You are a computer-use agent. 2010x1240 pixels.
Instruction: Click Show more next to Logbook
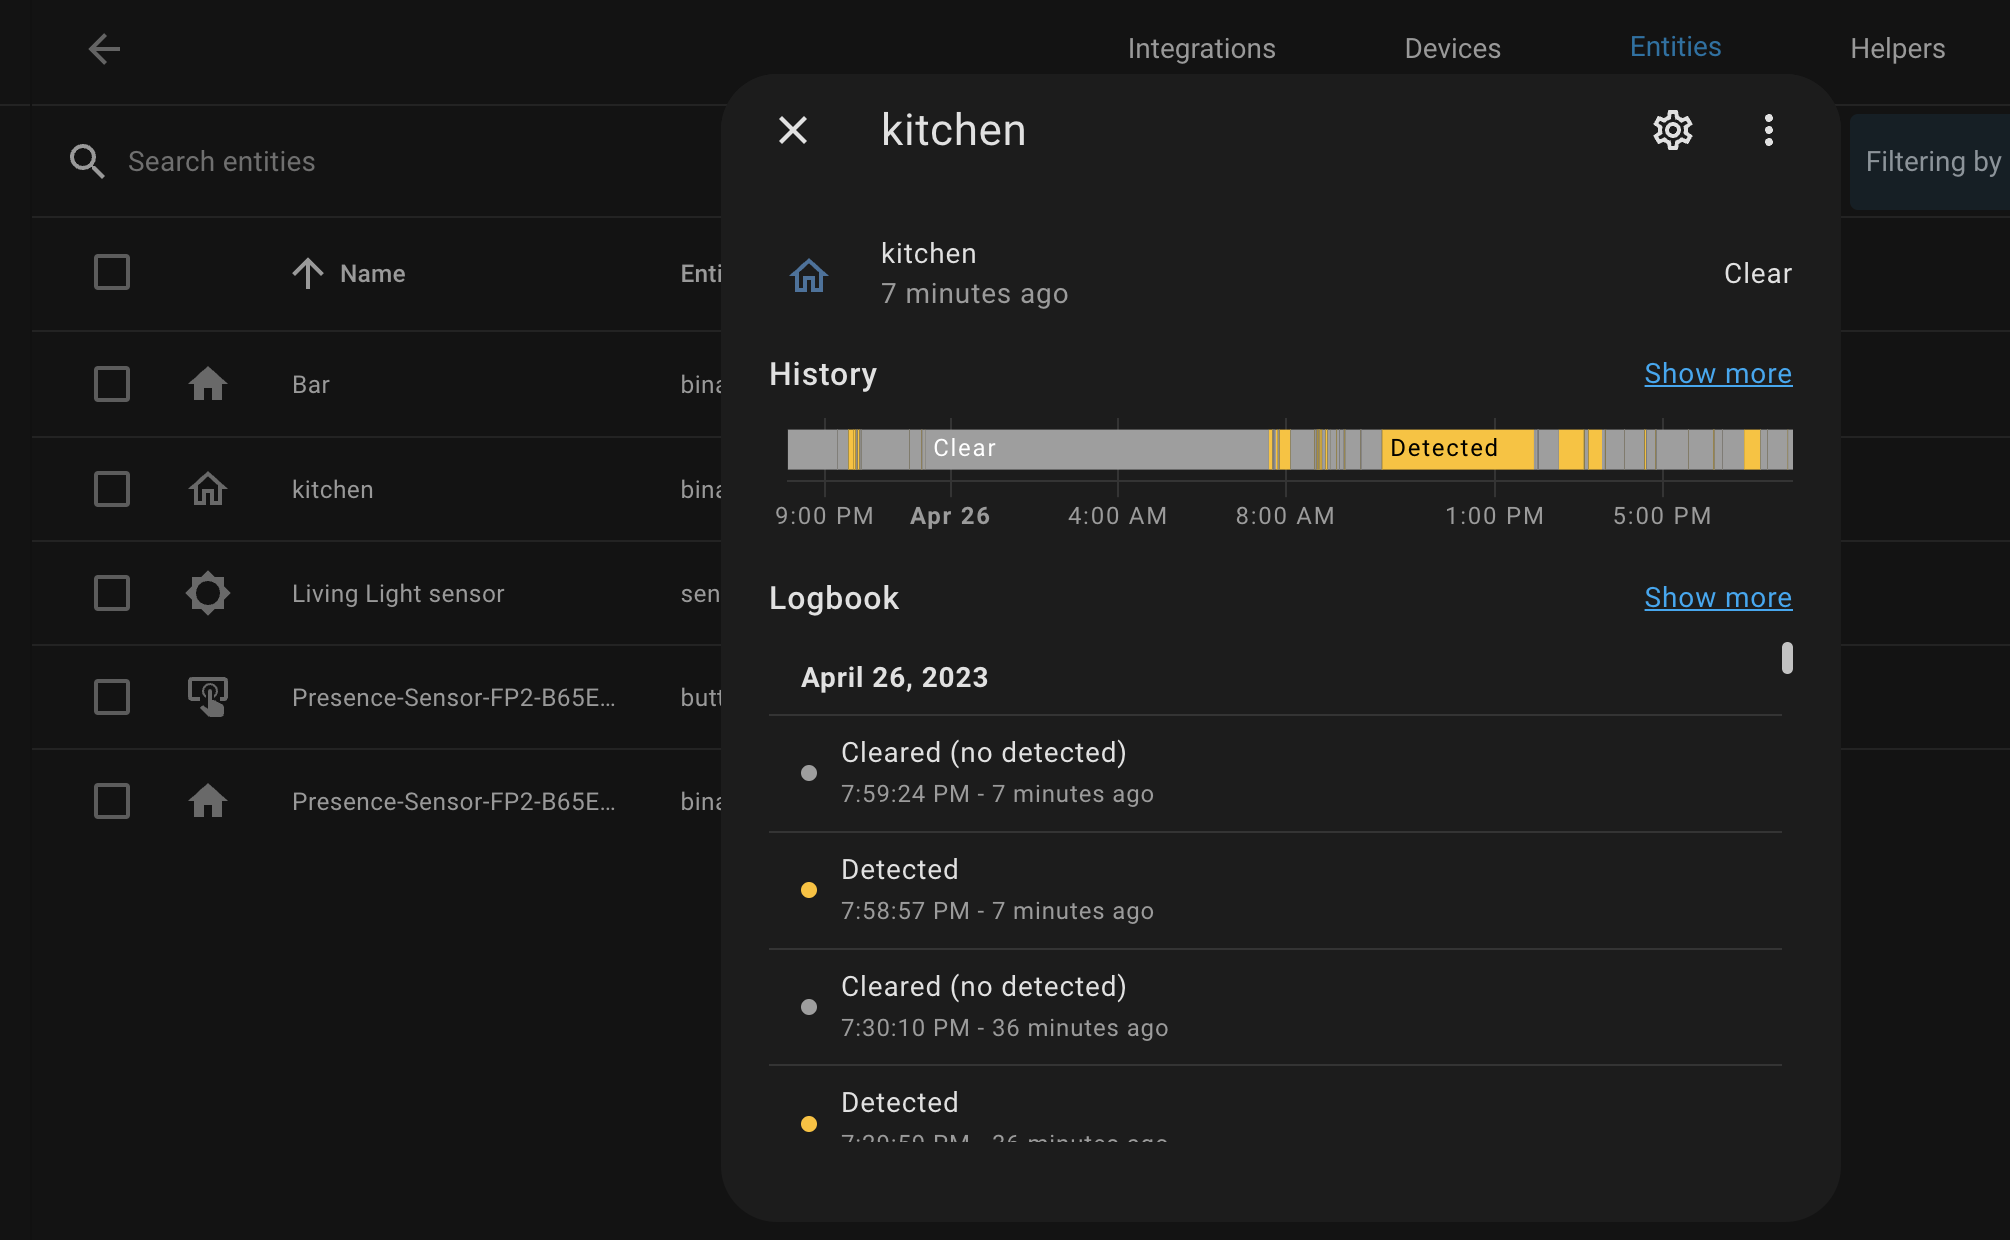[x=1717, y=598]
